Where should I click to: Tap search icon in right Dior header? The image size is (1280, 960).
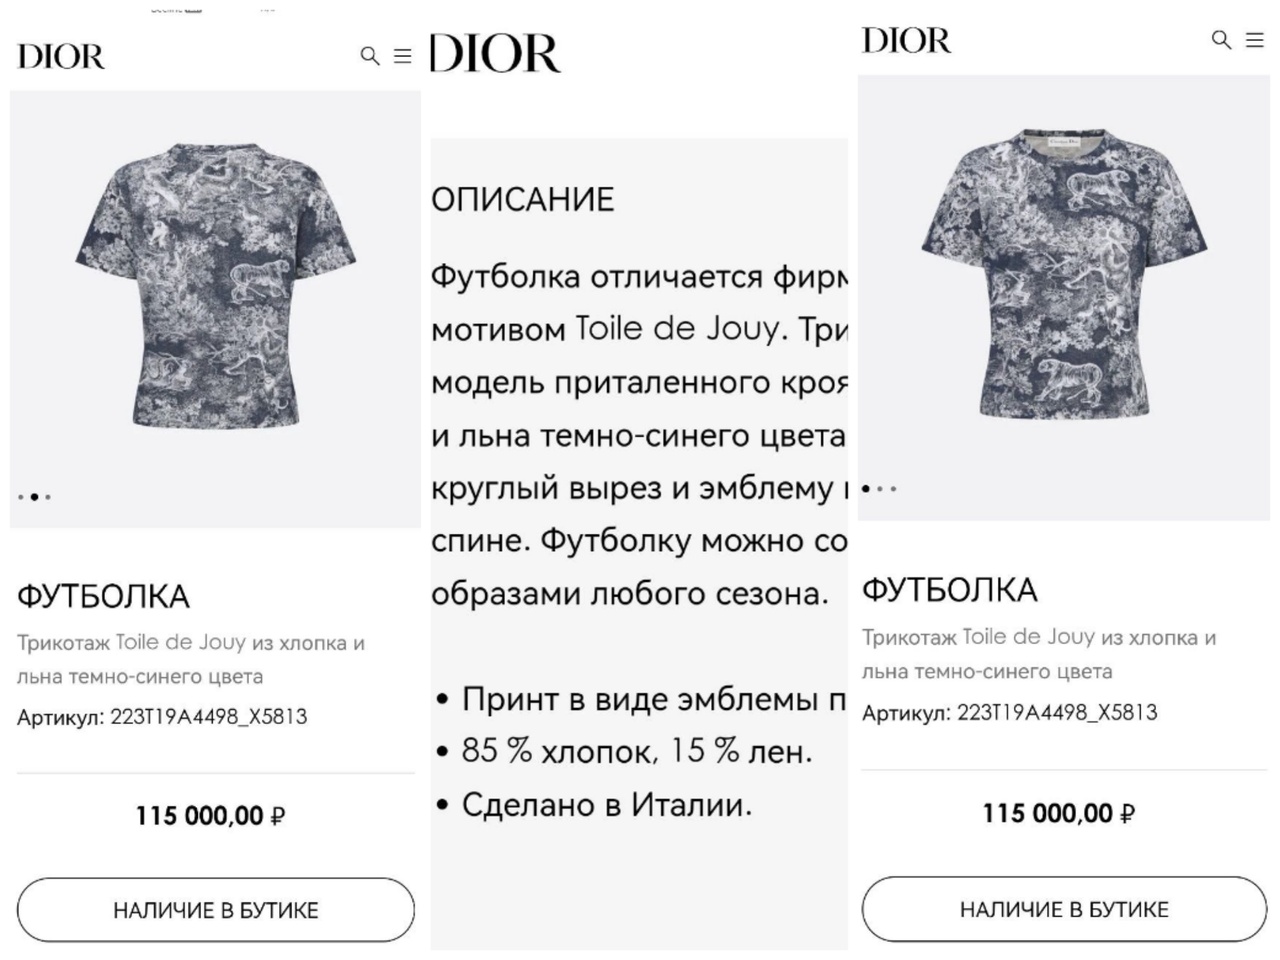pyautogui.click(x=1221, y=39)
